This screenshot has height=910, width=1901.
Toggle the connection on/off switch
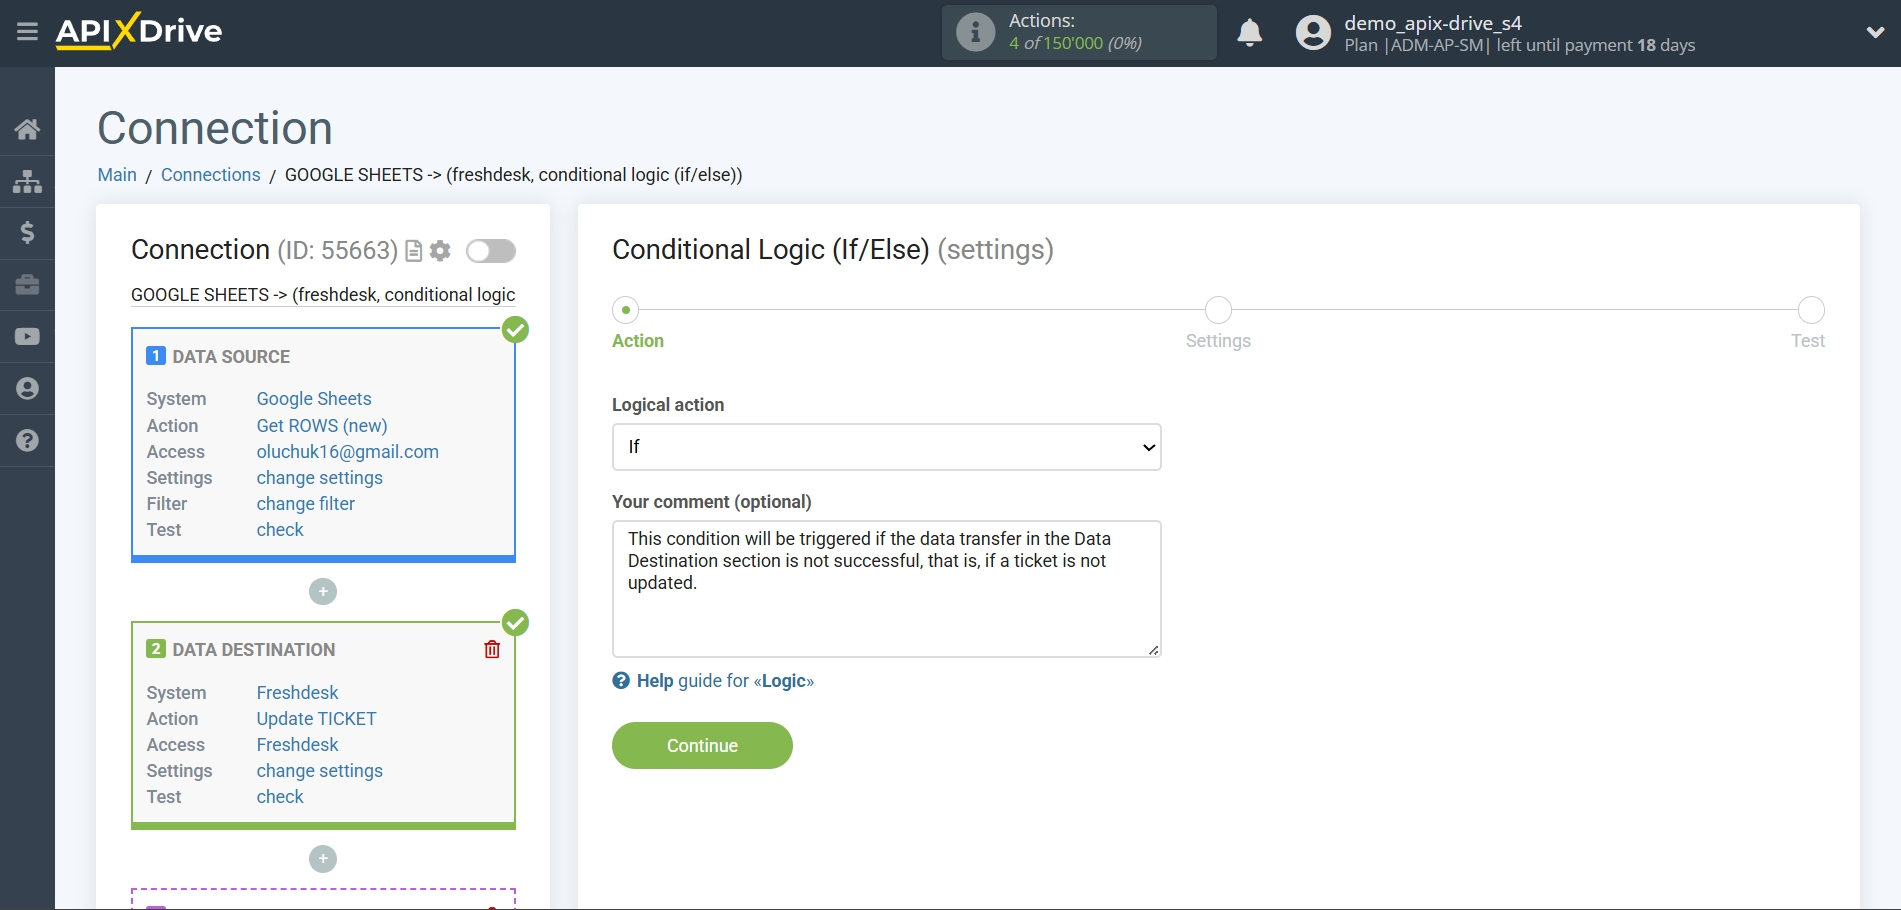pyautogui.click(x=491, y=251)
